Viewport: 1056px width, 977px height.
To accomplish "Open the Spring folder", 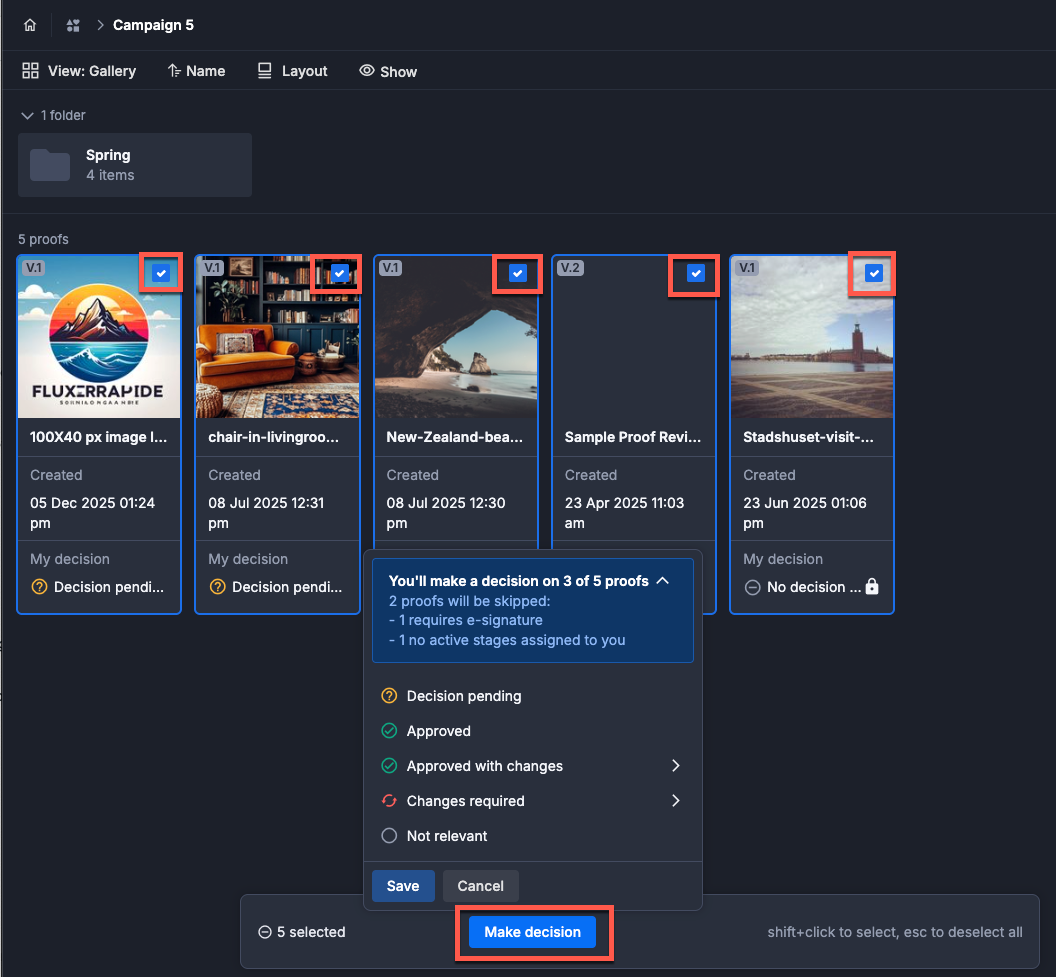I will coord(135,165).
